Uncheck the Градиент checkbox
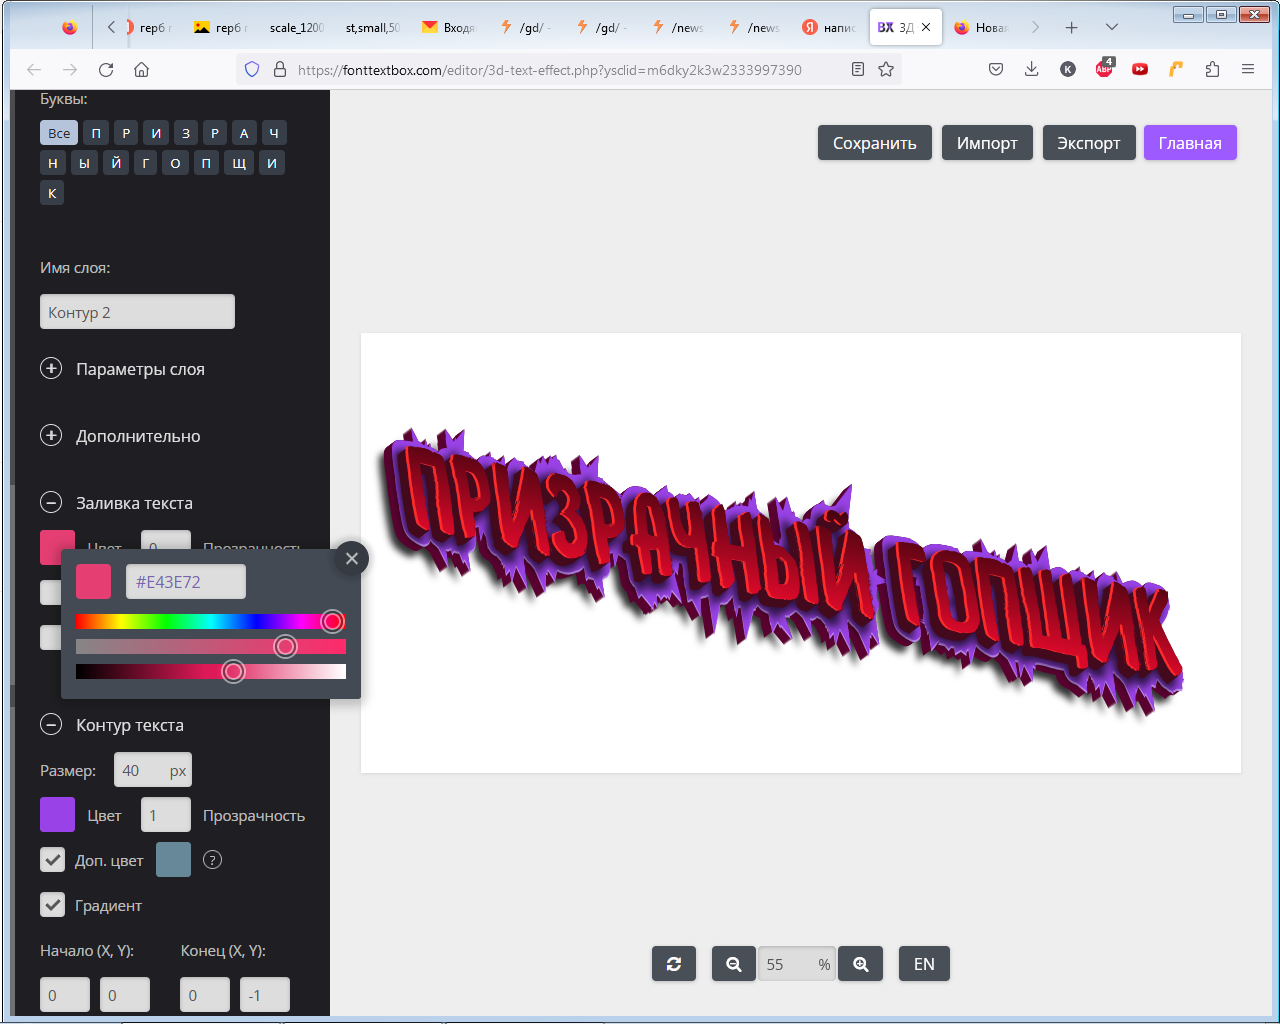 [x=53, y=905]
